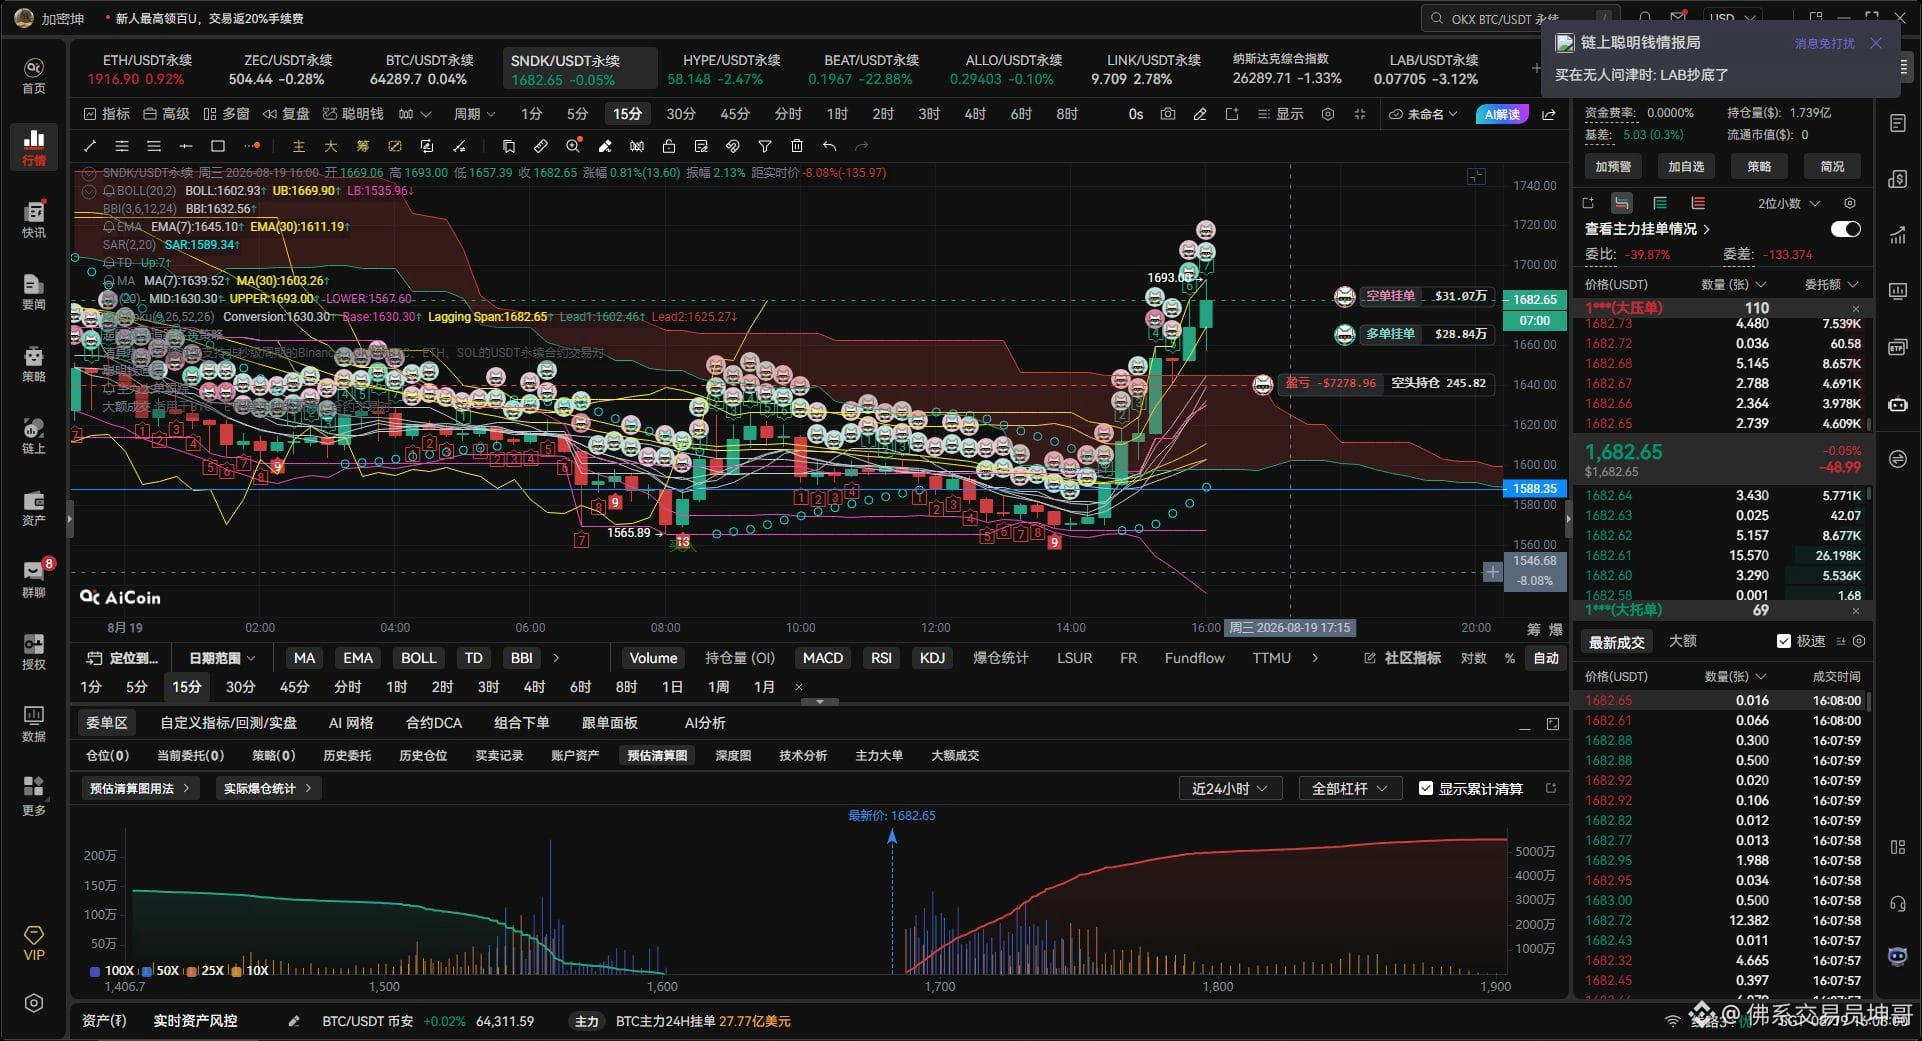Select the 深度图 tab
This screenshot has height=1041, width=1922.
pyautogui.click(x=733, y=755)
